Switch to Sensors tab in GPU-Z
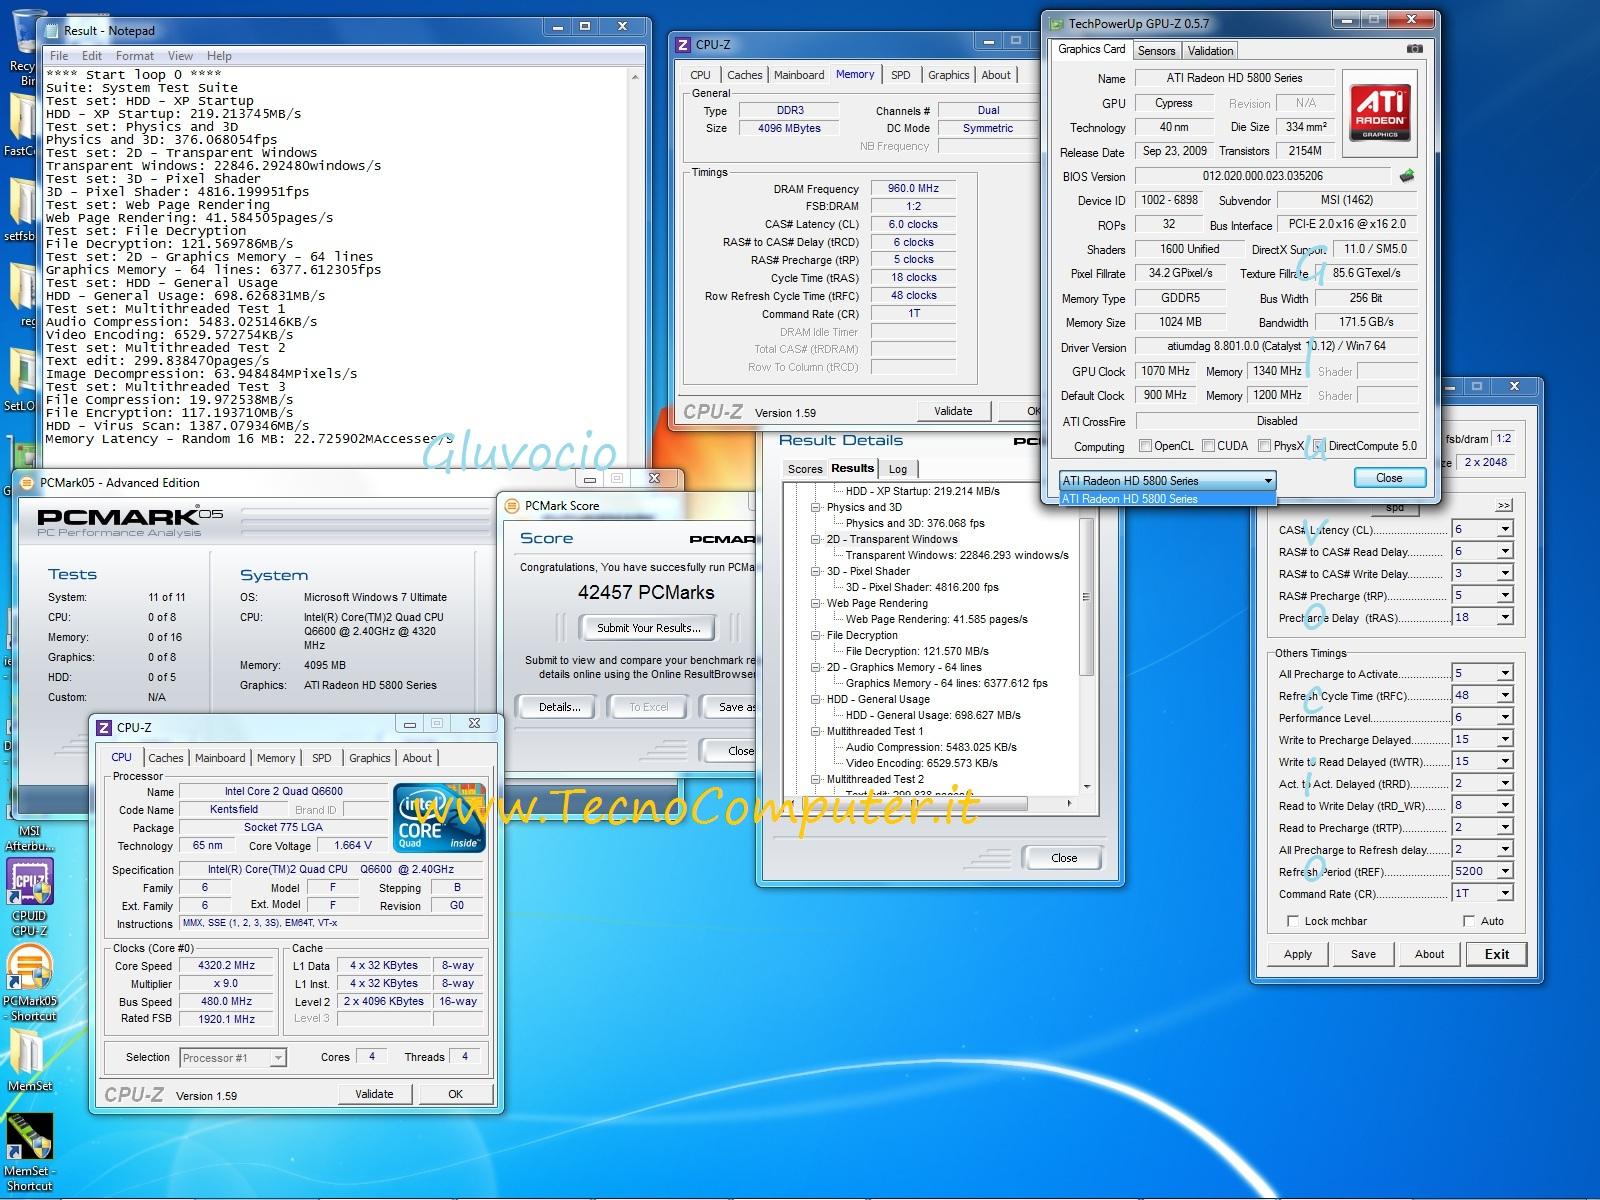The height and width of the screenshot is (1200, 1600). point(1156,50)
